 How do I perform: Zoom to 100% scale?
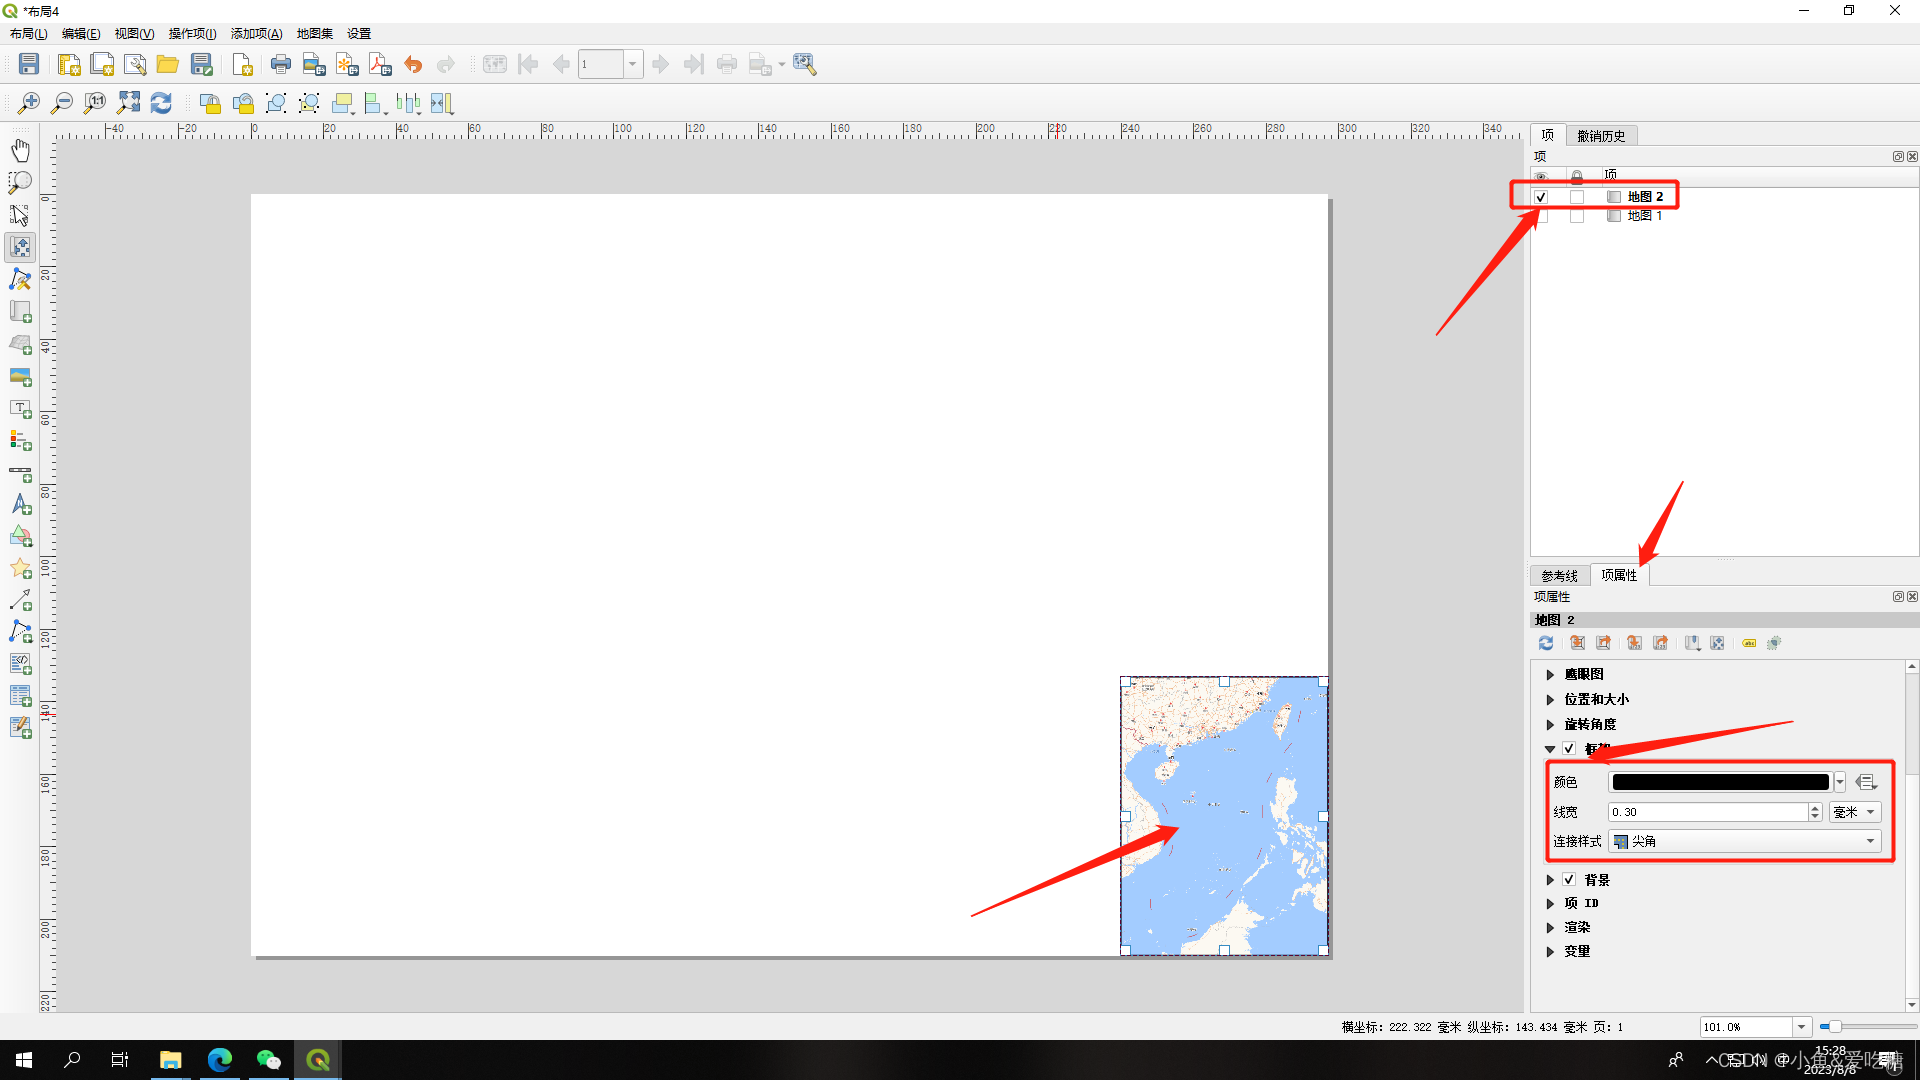coord(95,103)
